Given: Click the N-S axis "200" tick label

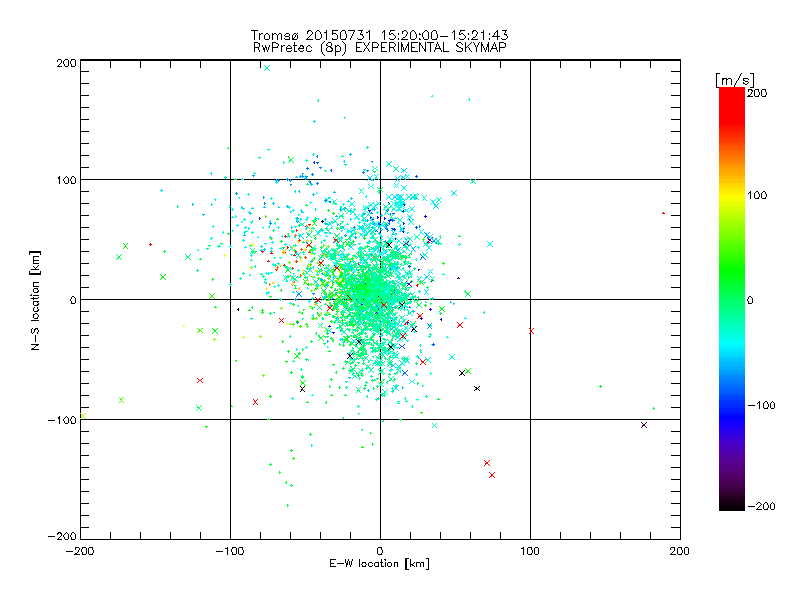Looking at the screenshot, I should tap(66, 63).
